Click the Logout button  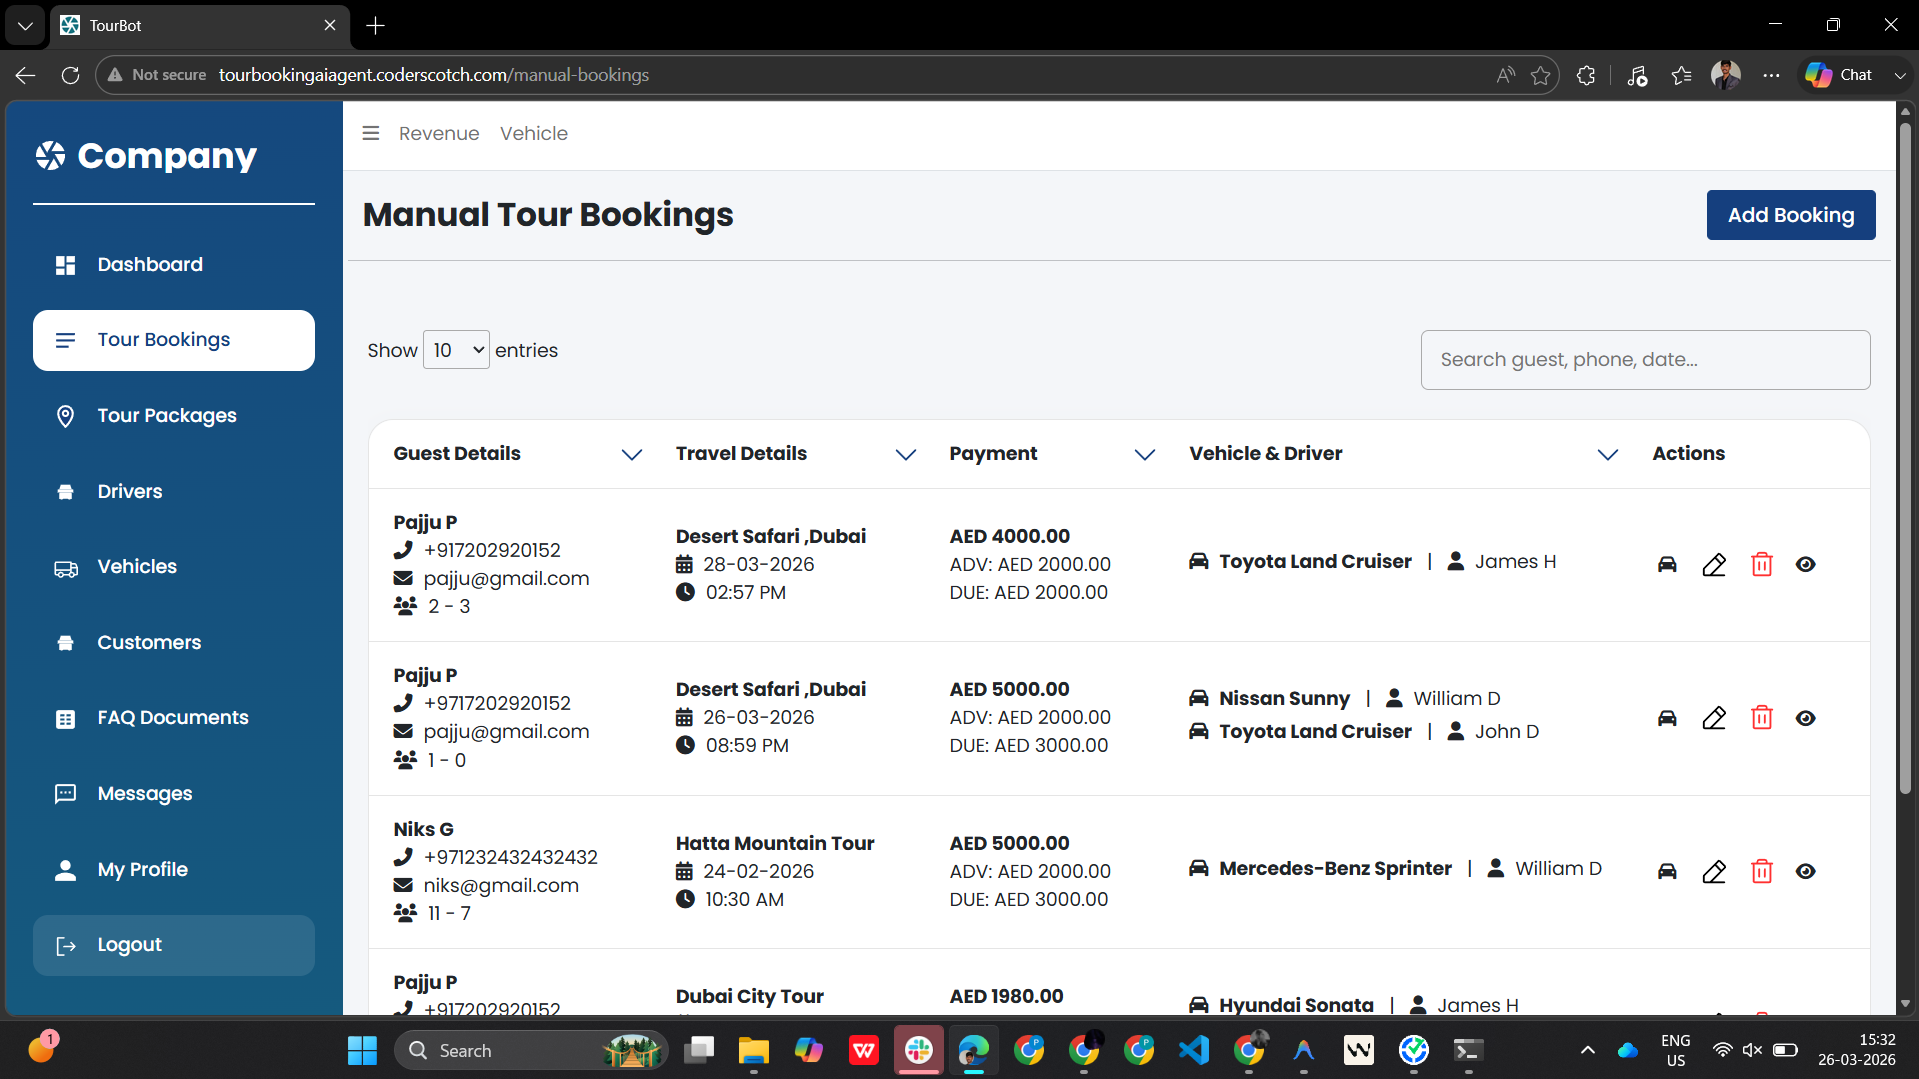174,945
